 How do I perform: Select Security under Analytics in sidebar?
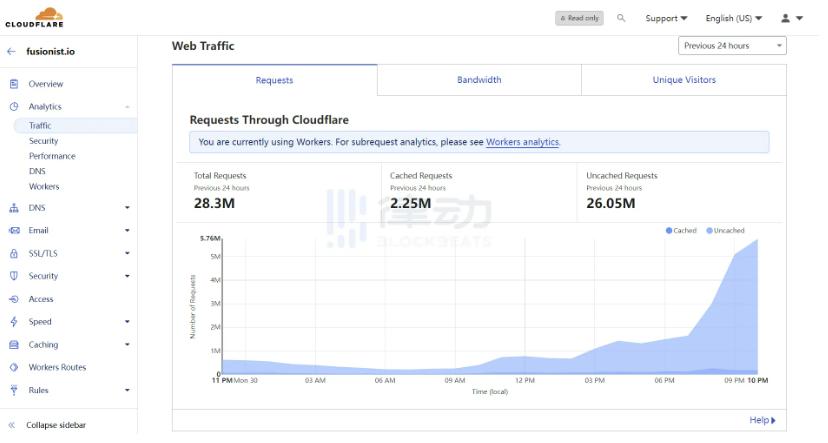[43, 141]
